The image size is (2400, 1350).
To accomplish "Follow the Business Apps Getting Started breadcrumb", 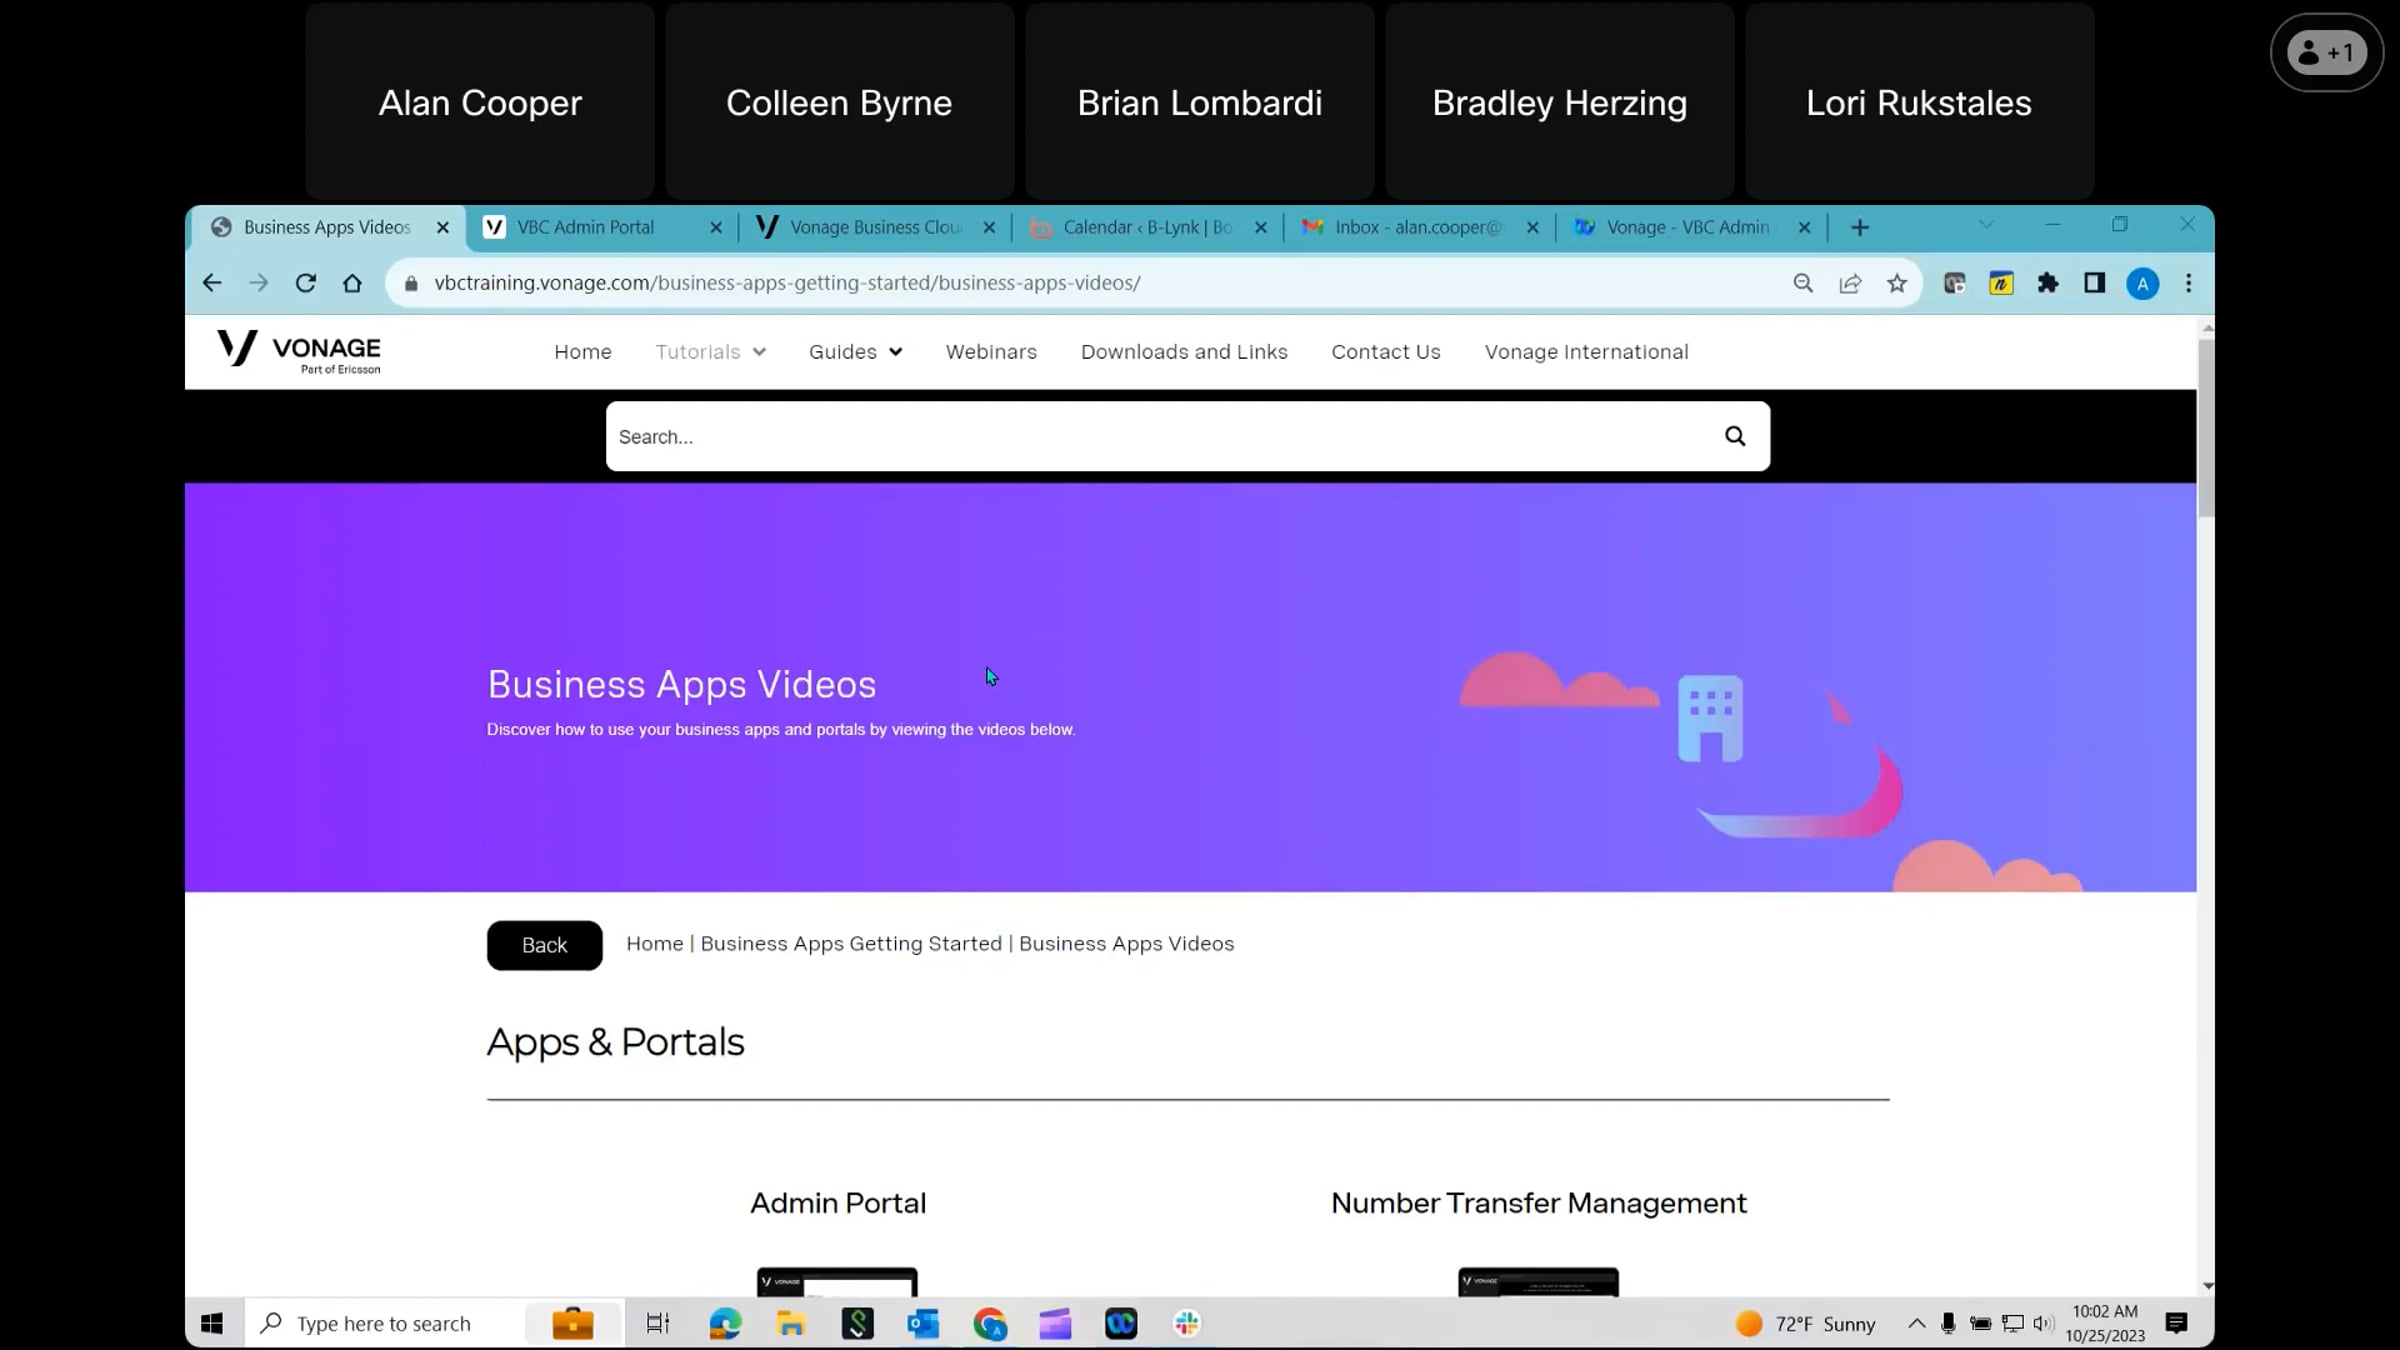I will pos(851,943).
